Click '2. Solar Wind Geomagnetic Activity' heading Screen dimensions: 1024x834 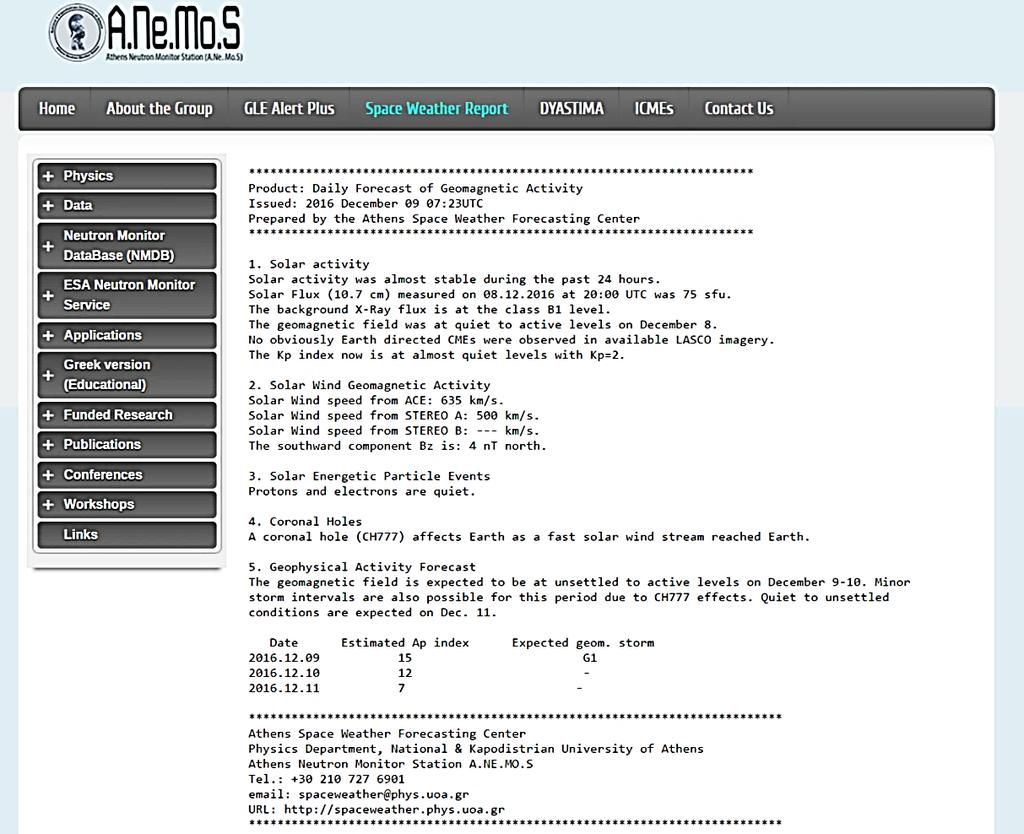point(369,385)
